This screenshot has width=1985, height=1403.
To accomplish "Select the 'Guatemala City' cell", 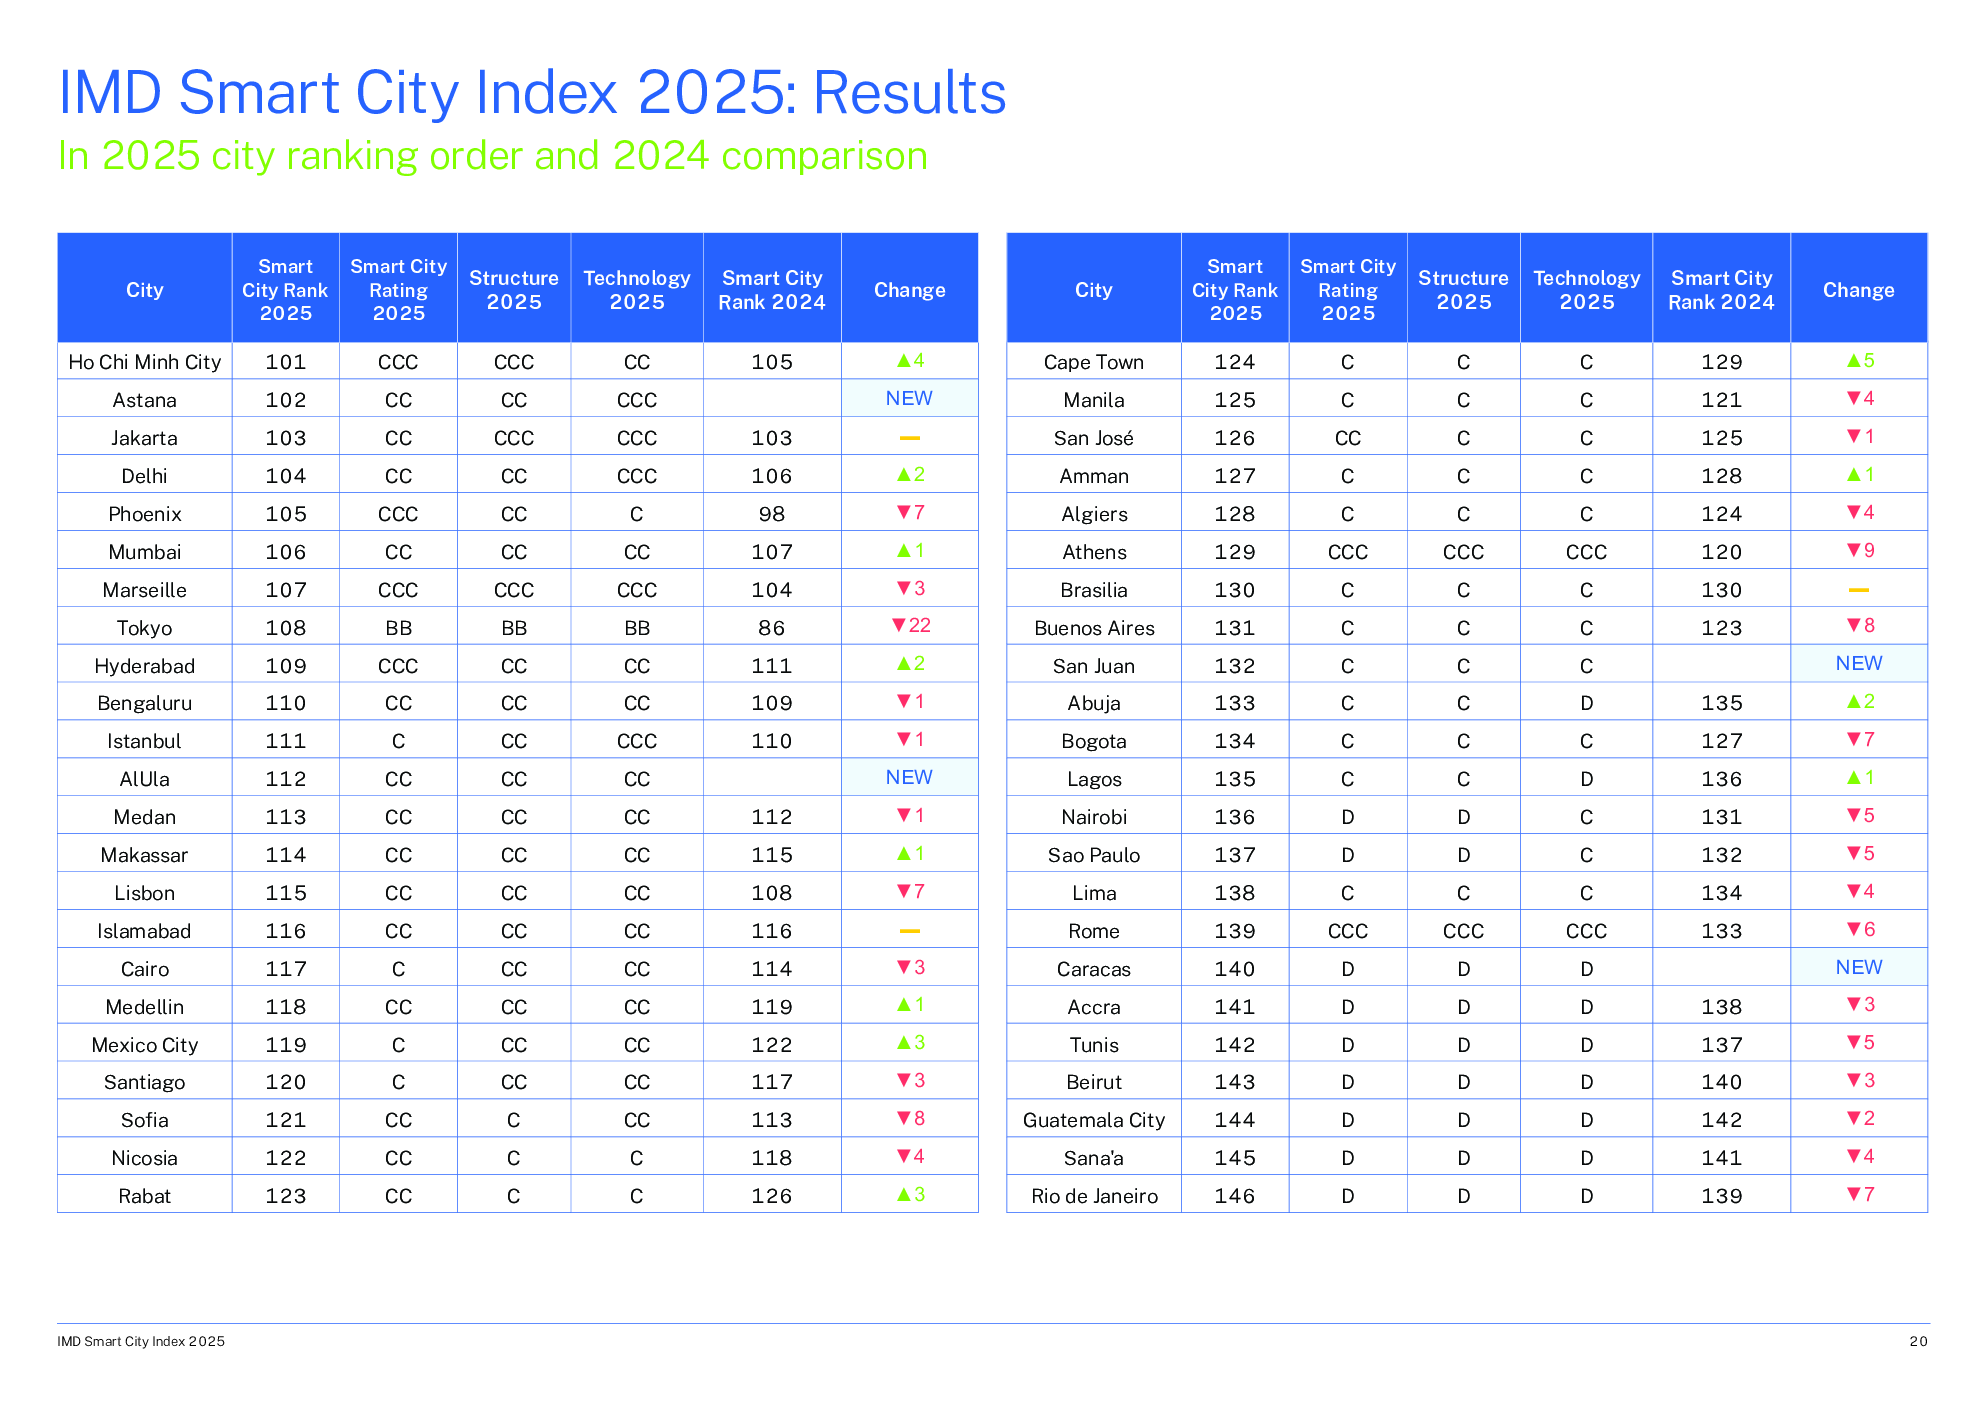I will click(x=1094, y=1120).
